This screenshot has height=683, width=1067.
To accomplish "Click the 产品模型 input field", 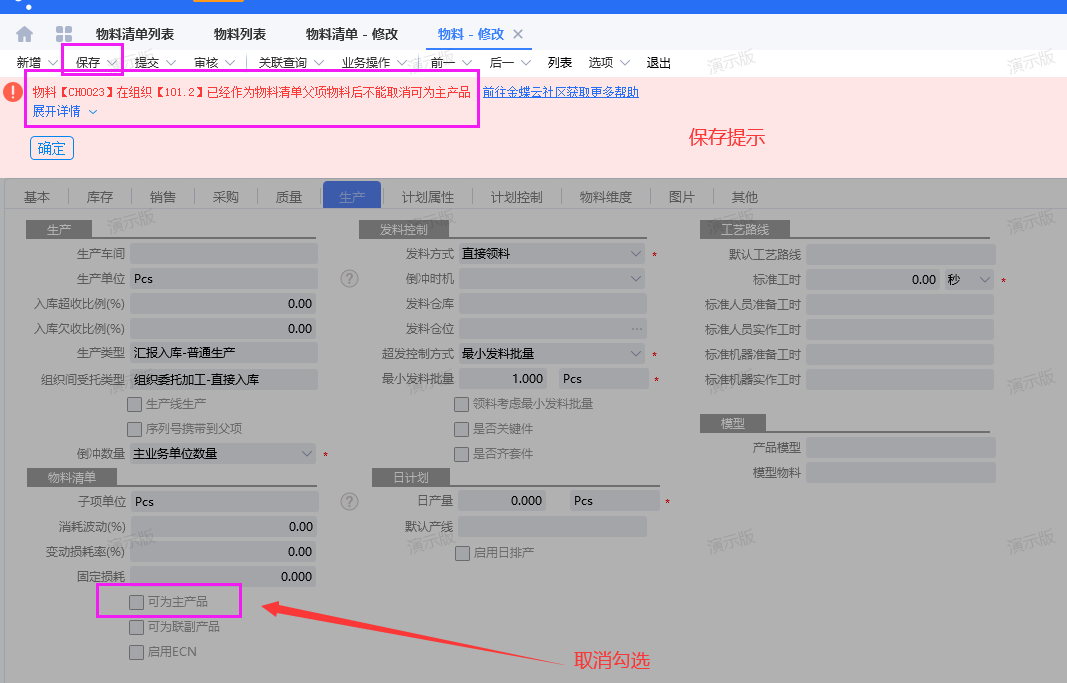I will (x=901, y=448).
